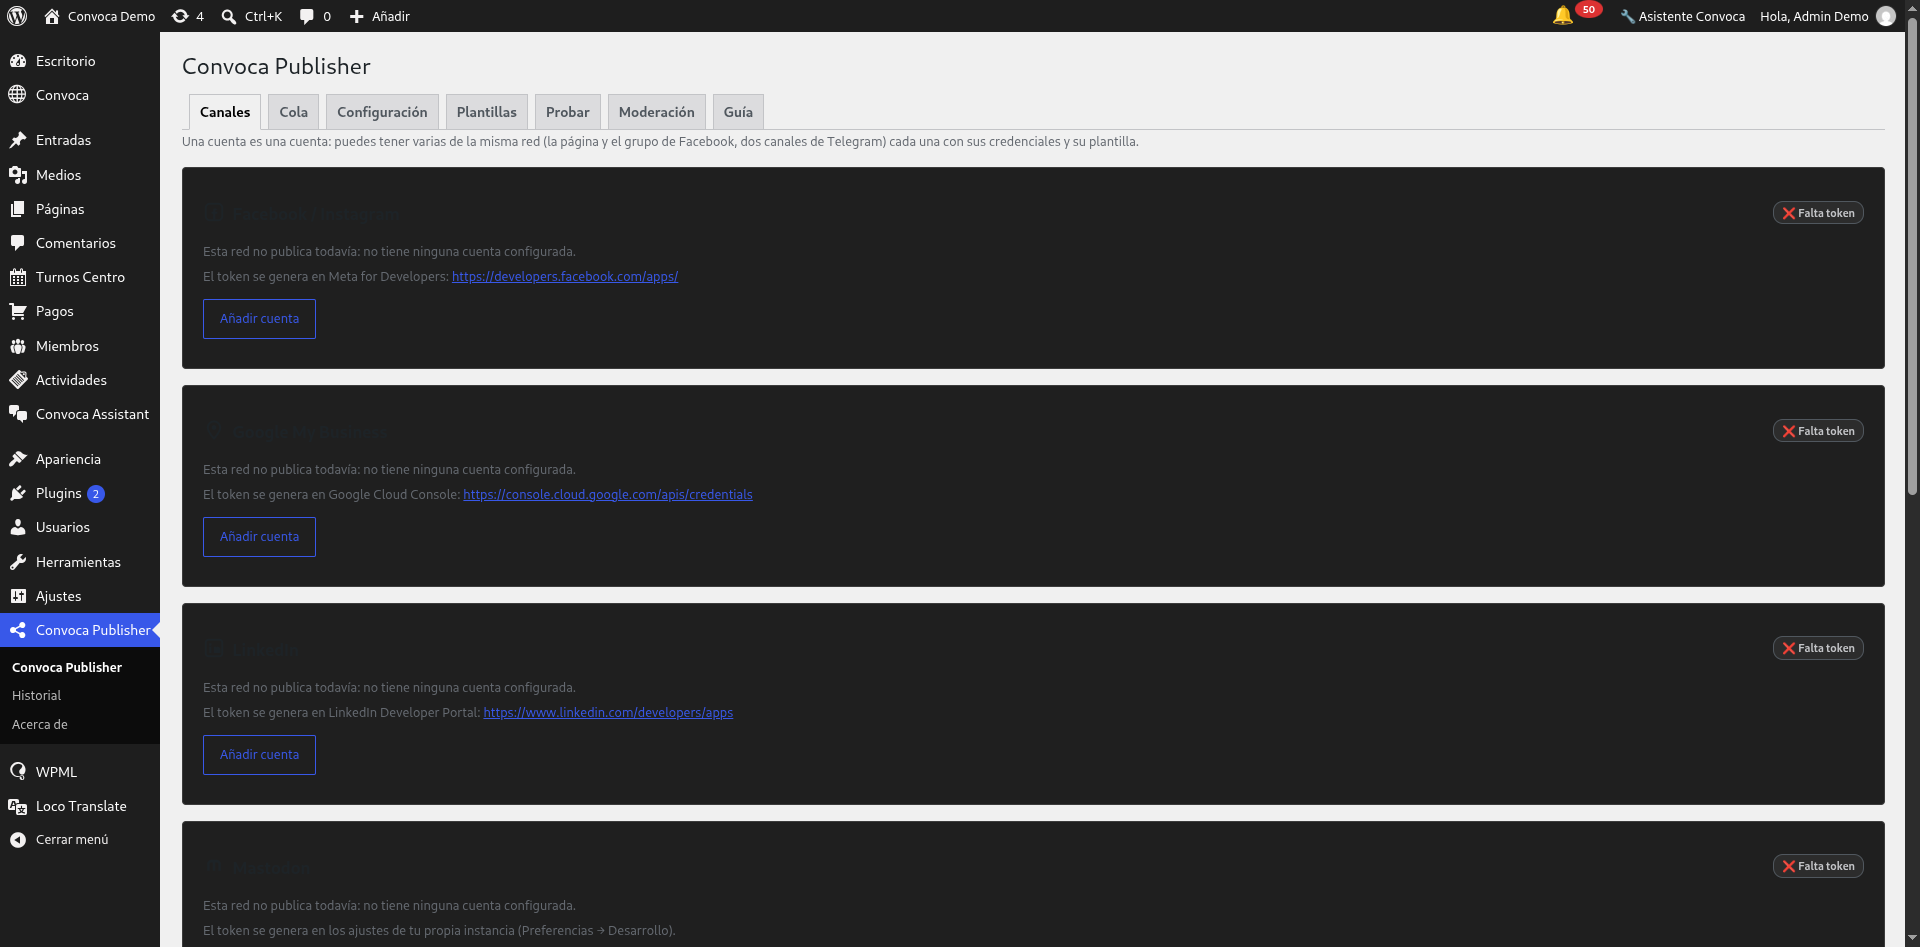Open the Plantillas tab
The image size is (1920, 947).
pos(487,112)
